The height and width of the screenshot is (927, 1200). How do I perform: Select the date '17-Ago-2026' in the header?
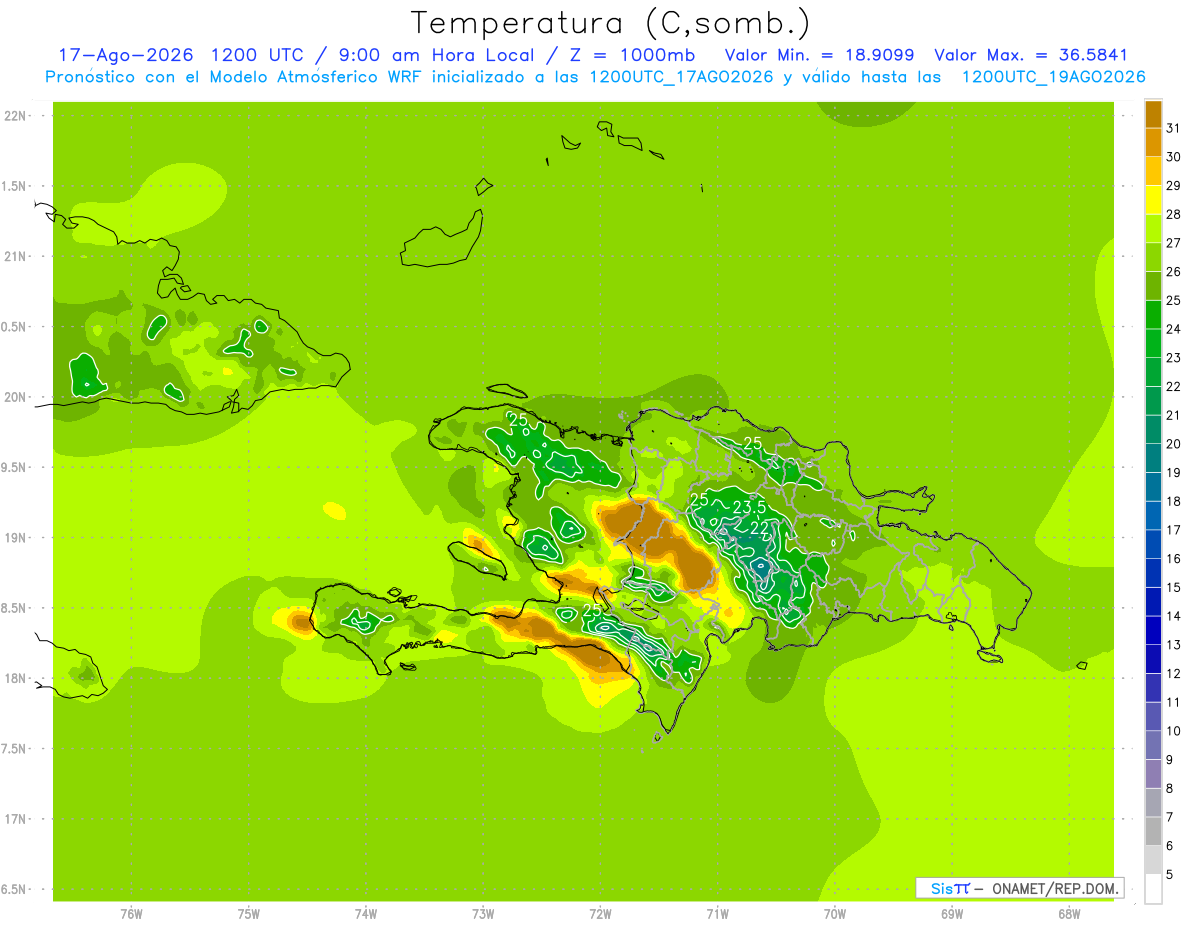126,55
